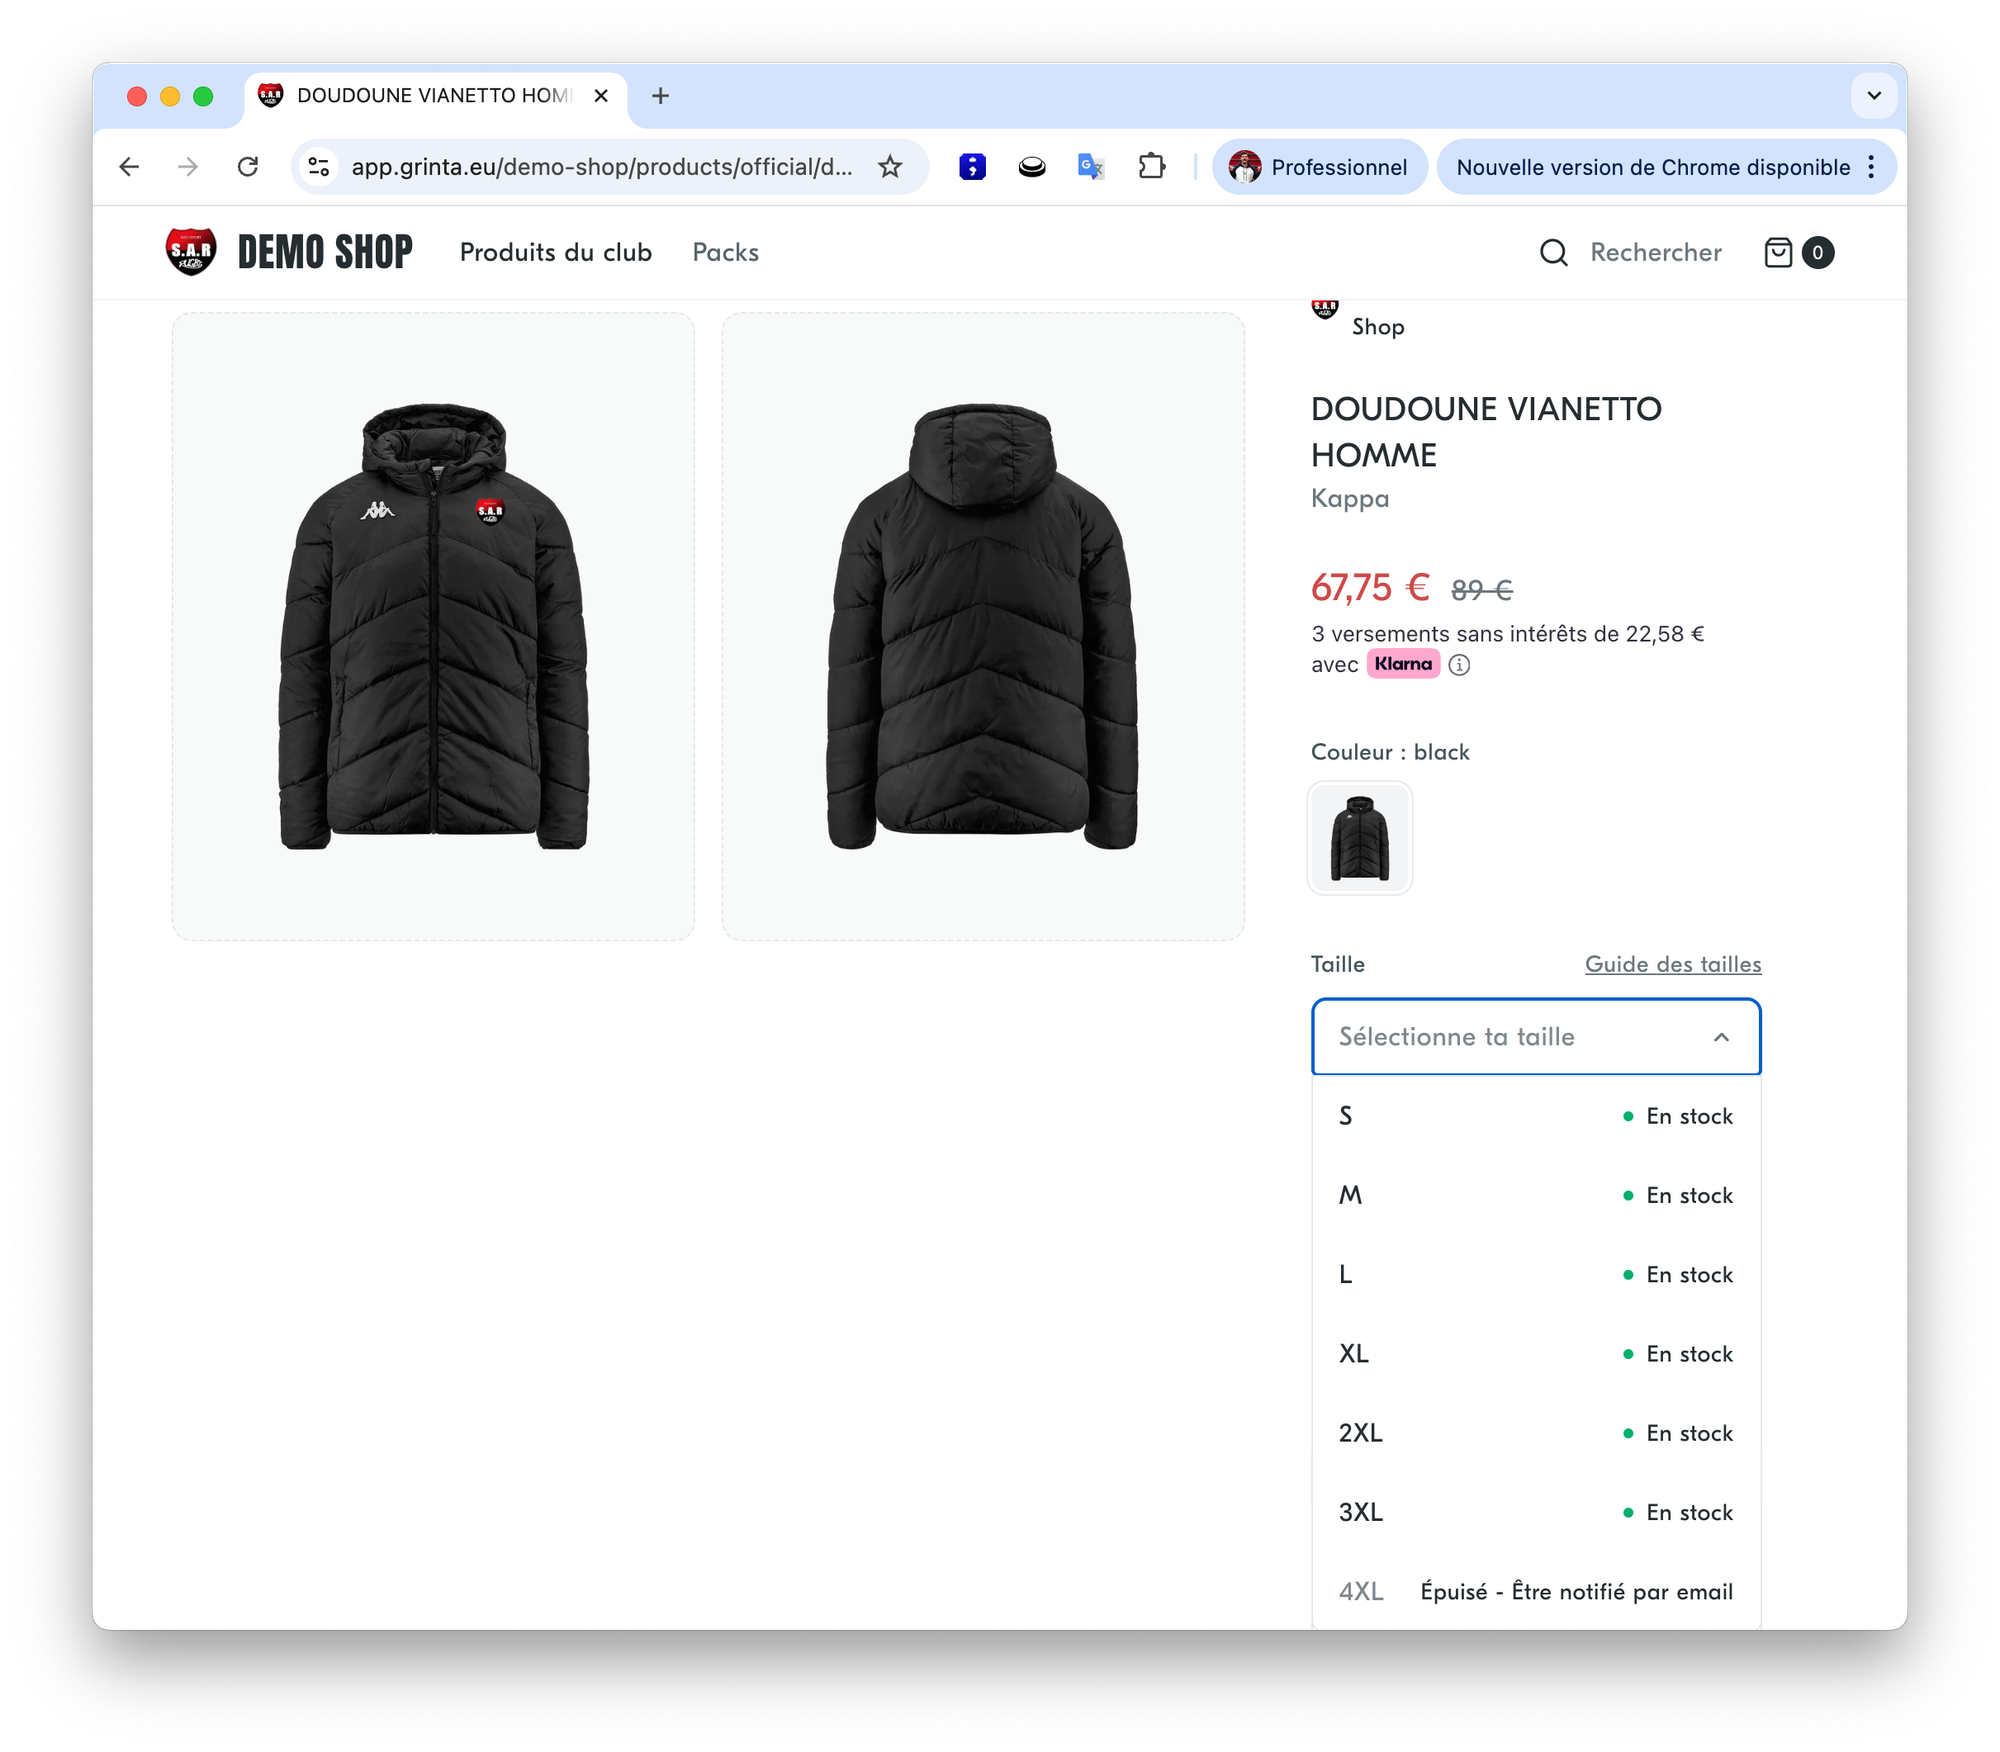Click the Nouvelle version de Chrome button

click(x=1653, y=167)
